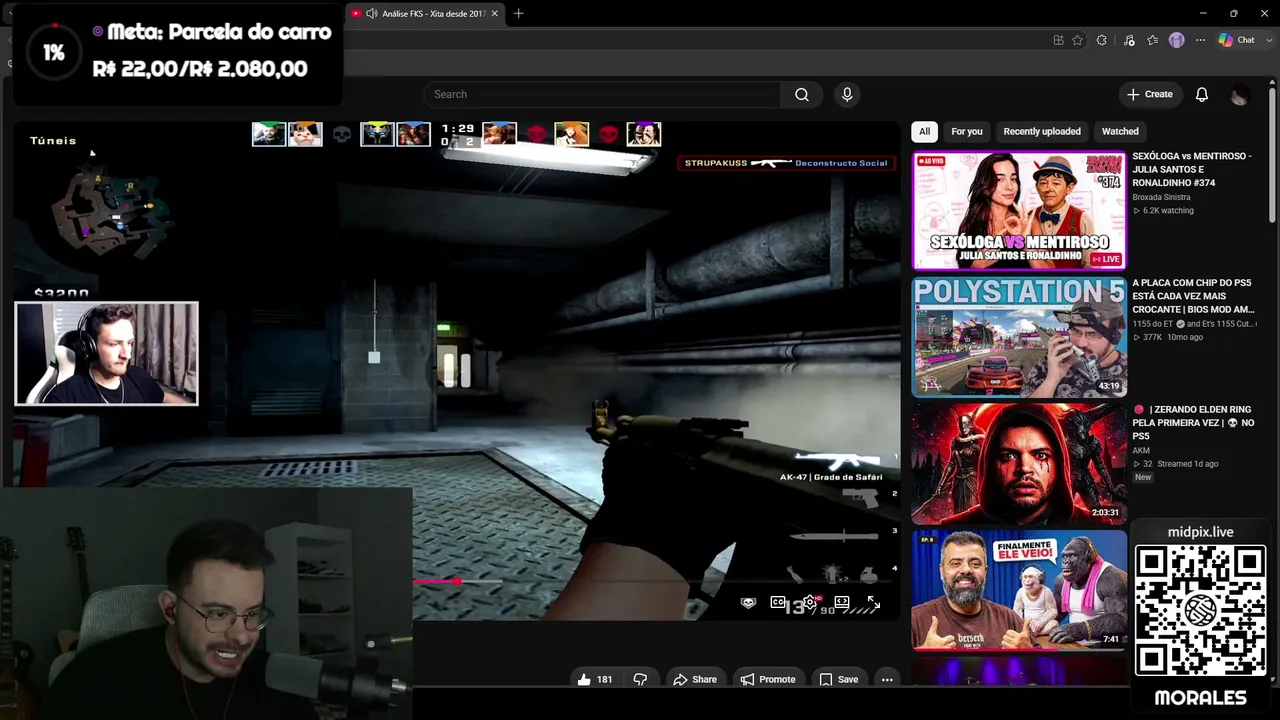Open the Elden Ring stream thumbnail

click(1019, 464)
